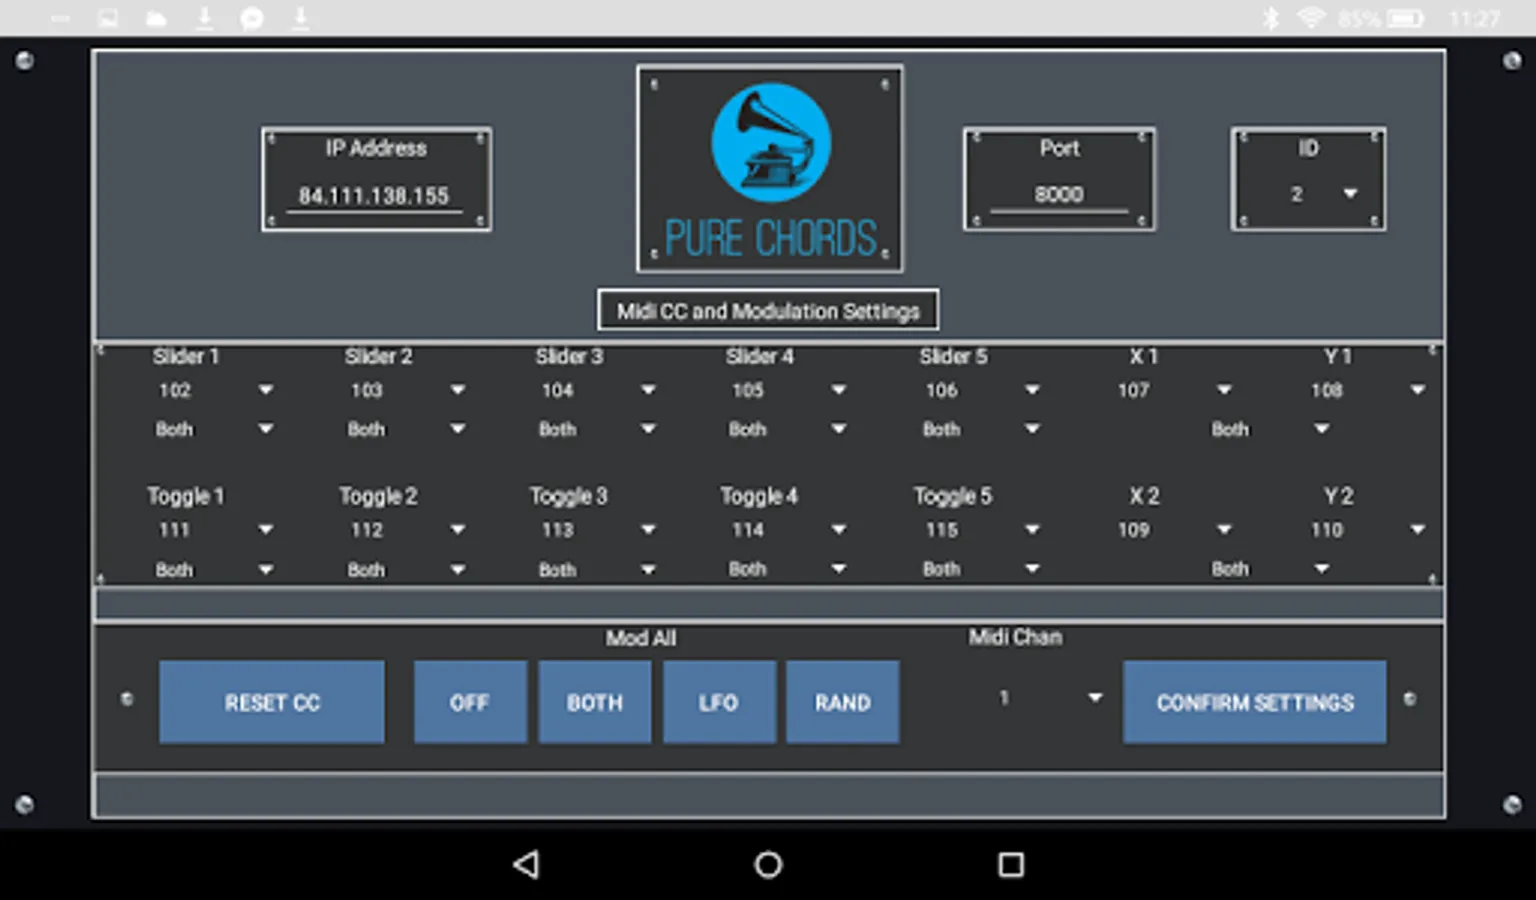Image resolution: width=1536 pixels, height=900 pixels.
Task: Open Toggle 2 modulation mode dropdown
Action: point(406,569)
